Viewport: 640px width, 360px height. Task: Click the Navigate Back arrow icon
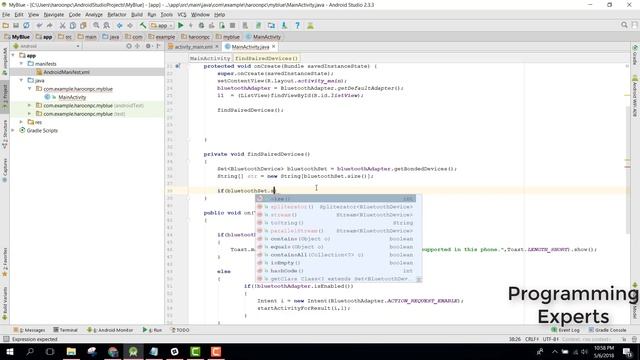120,25
